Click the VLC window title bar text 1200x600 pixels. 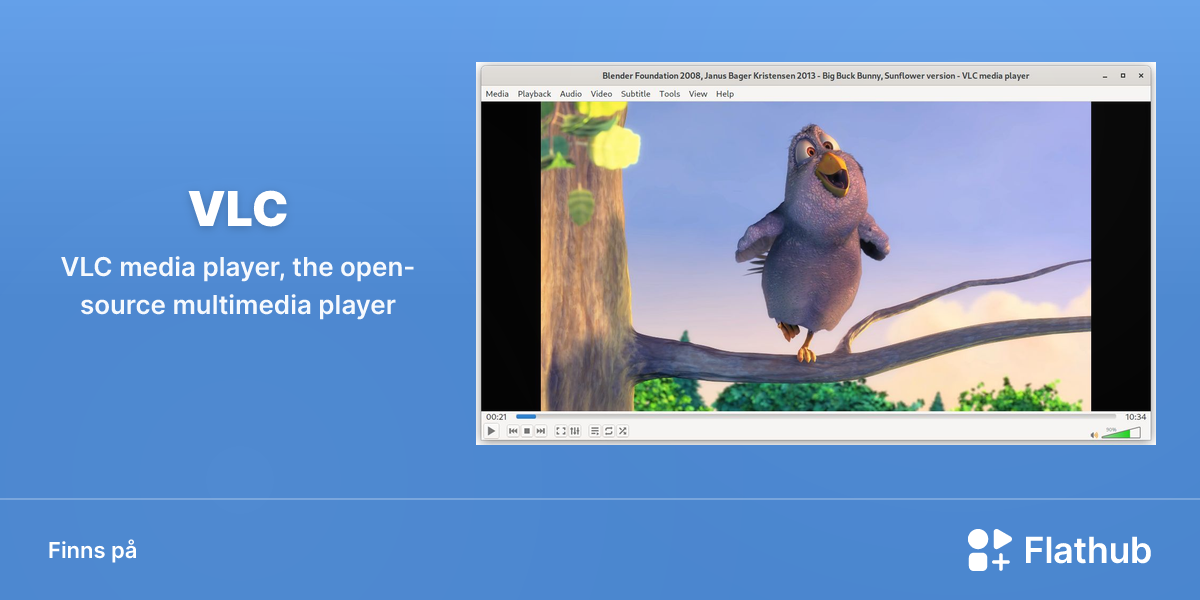pos(816,76)
